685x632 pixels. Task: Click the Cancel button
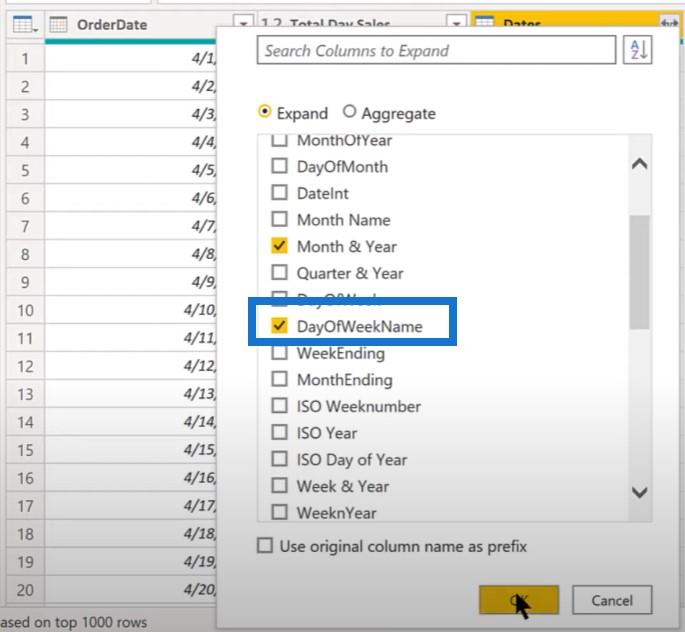click(612, 600)
